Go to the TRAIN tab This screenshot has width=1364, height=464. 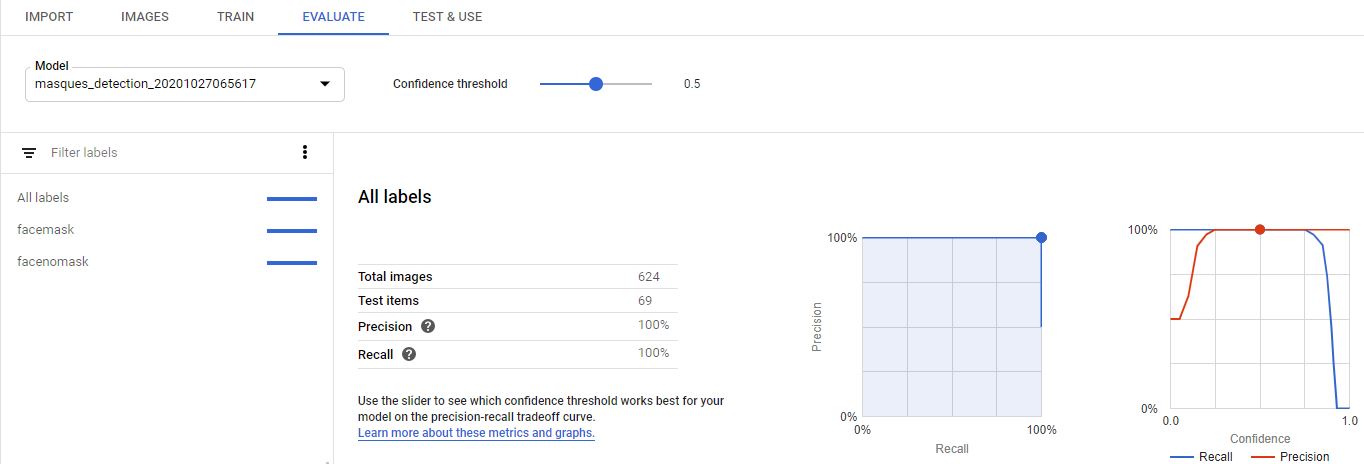235,17
